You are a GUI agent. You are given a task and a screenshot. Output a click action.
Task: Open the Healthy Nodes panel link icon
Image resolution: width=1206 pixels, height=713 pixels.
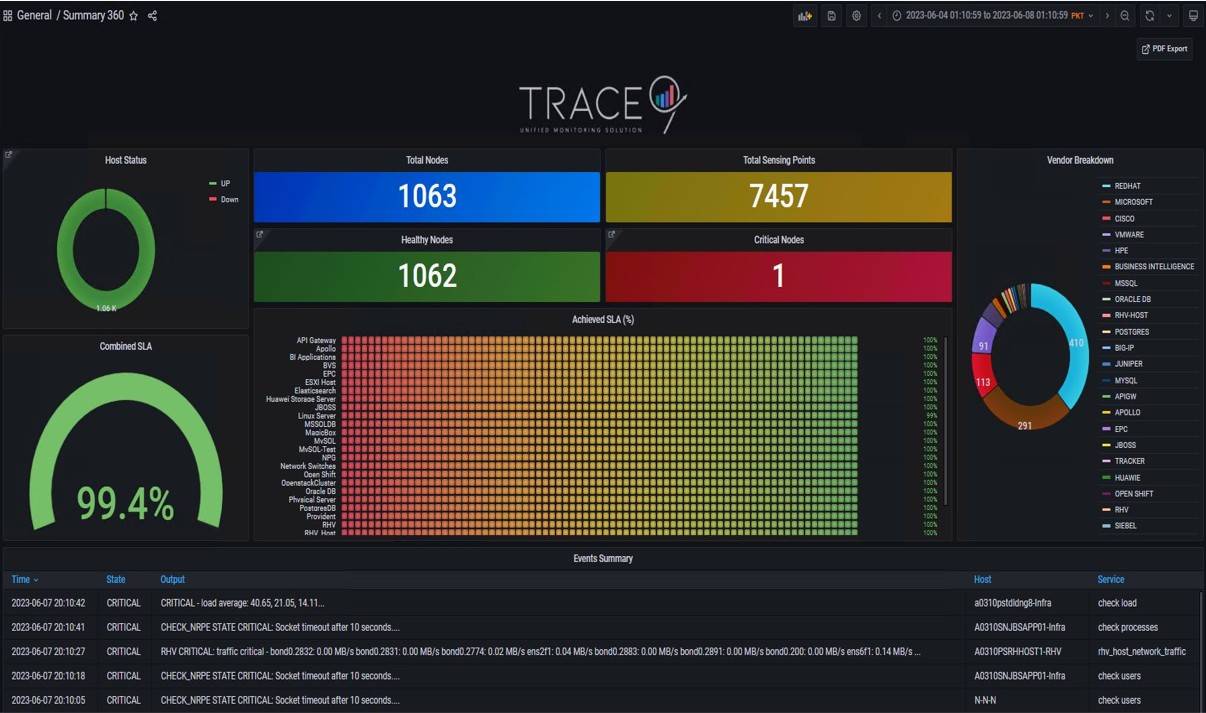click(x=260, y=235)
